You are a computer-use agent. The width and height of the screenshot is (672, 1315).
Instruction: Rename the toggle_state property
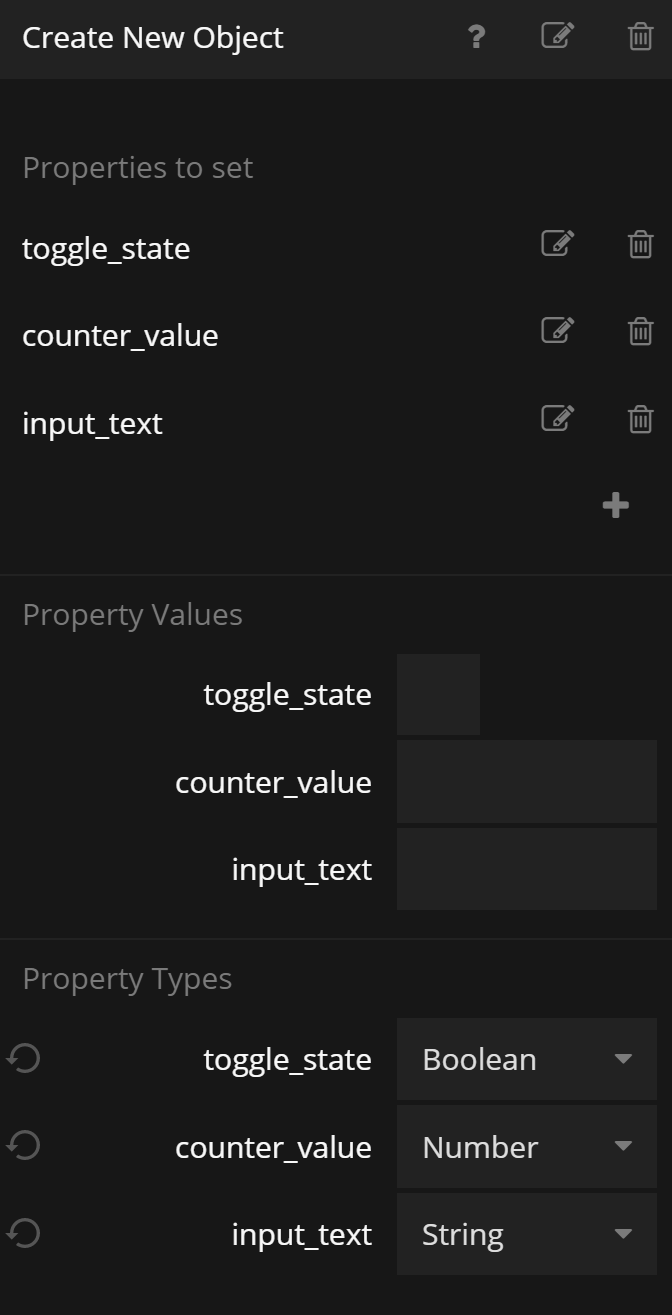[557, 244]
